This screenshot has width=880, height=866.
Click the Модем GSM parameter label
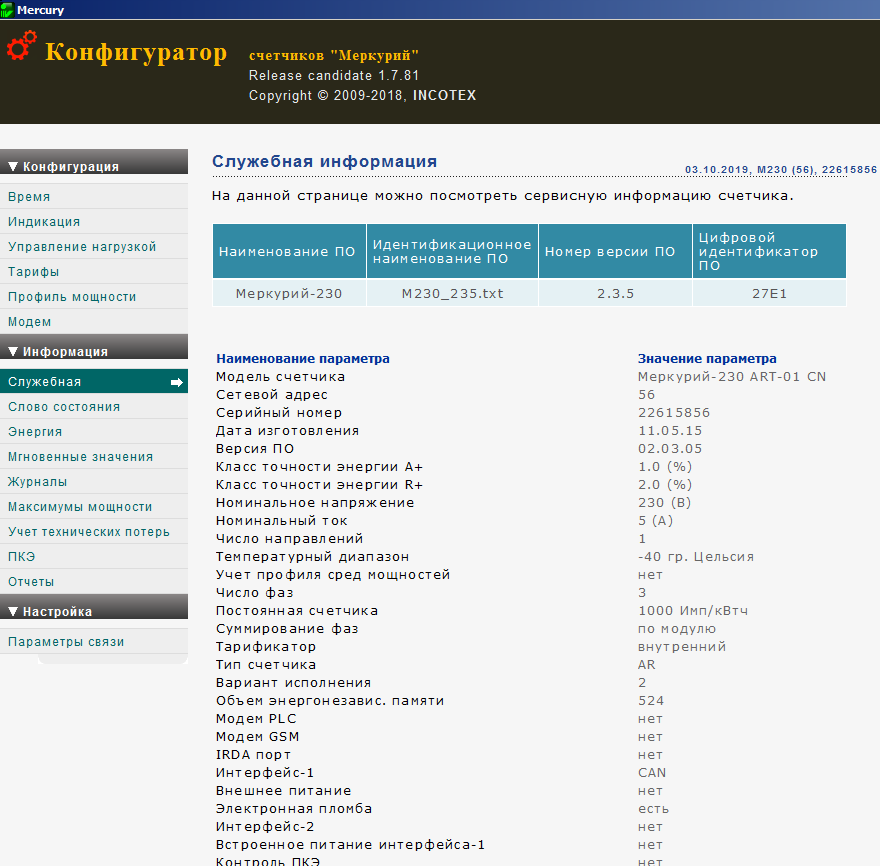pyautogui.click(x=258, y=737)
